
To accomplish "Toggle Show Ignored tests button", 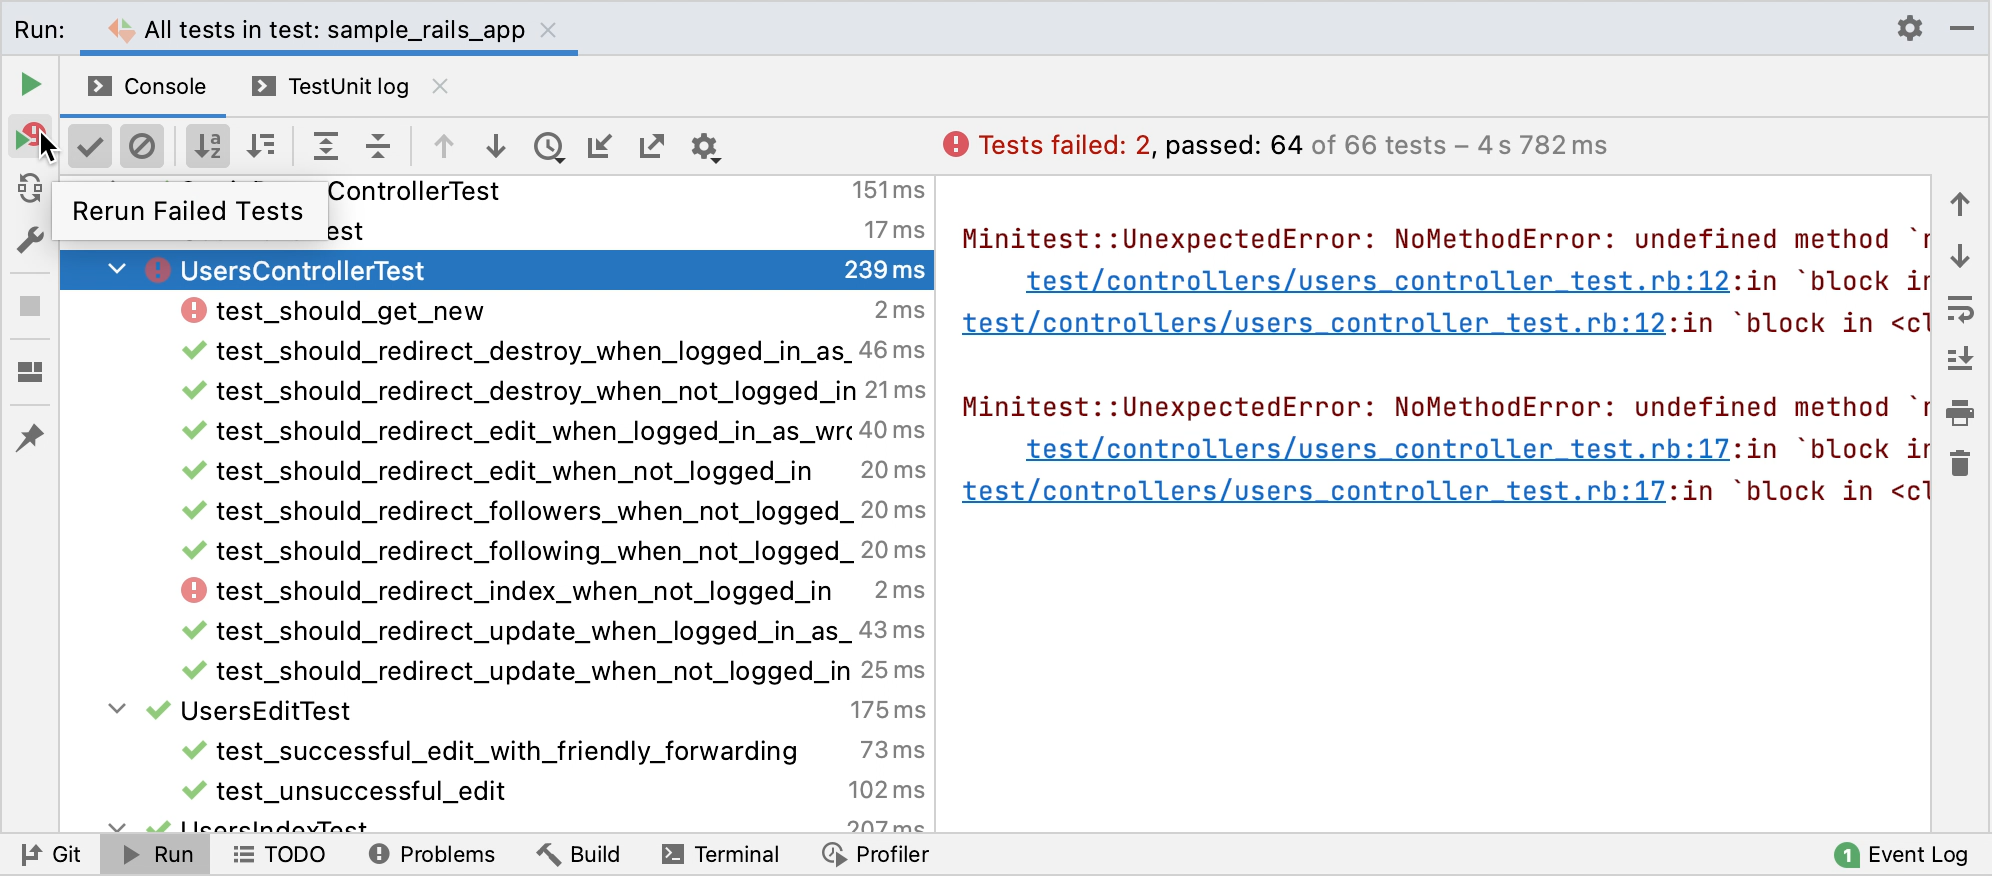I will [x=142, y=147].
